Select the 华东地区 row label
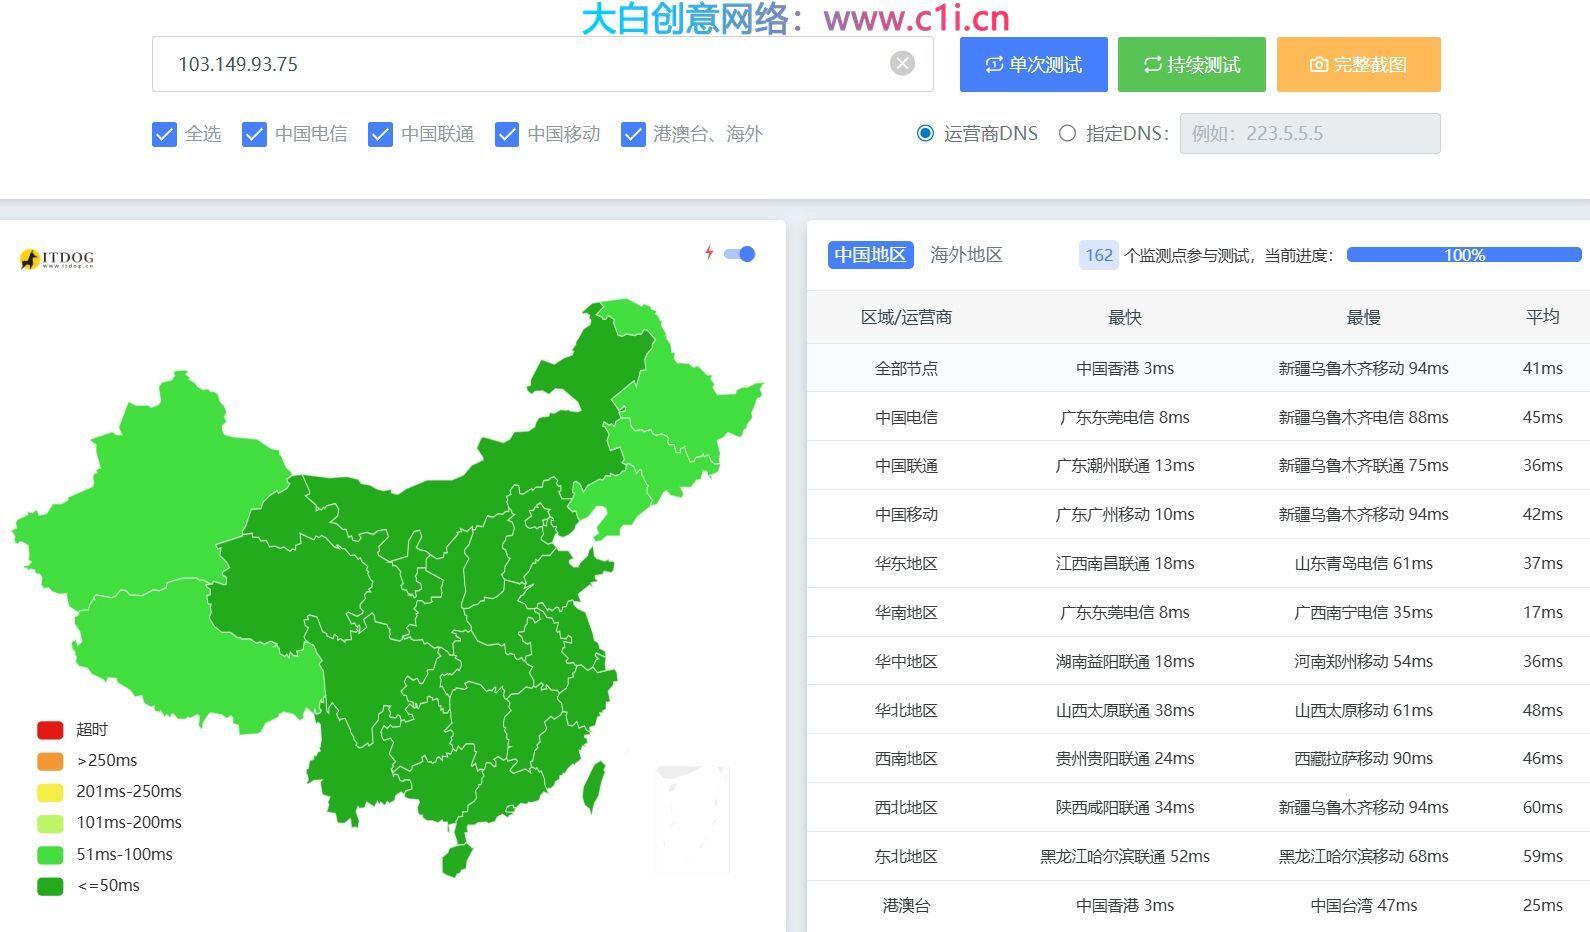The image size is (1590, 932). pyautogui.click(x=906, y=563)
